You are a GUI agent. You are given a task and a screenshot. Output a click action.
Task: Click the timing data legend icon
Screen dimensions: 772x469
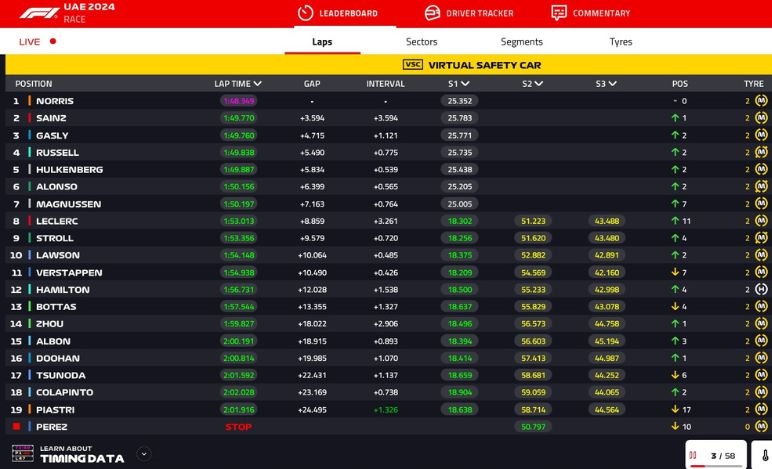click(x=22, y=454)
